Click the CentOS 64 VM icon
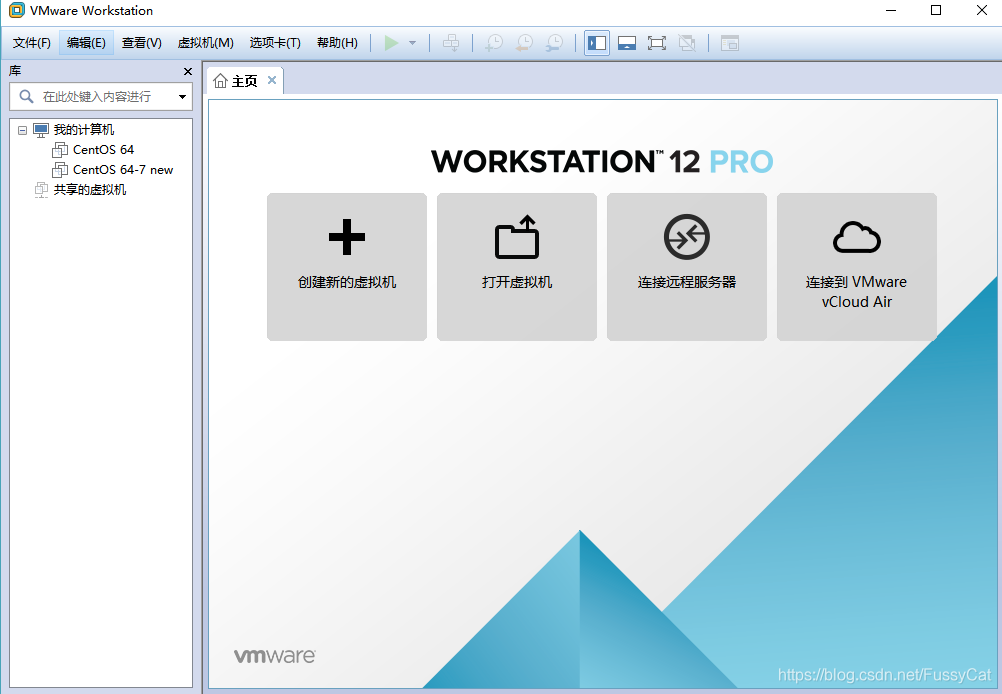Image resolution: width=1002 pixels, height=694 pixels. 60,150
